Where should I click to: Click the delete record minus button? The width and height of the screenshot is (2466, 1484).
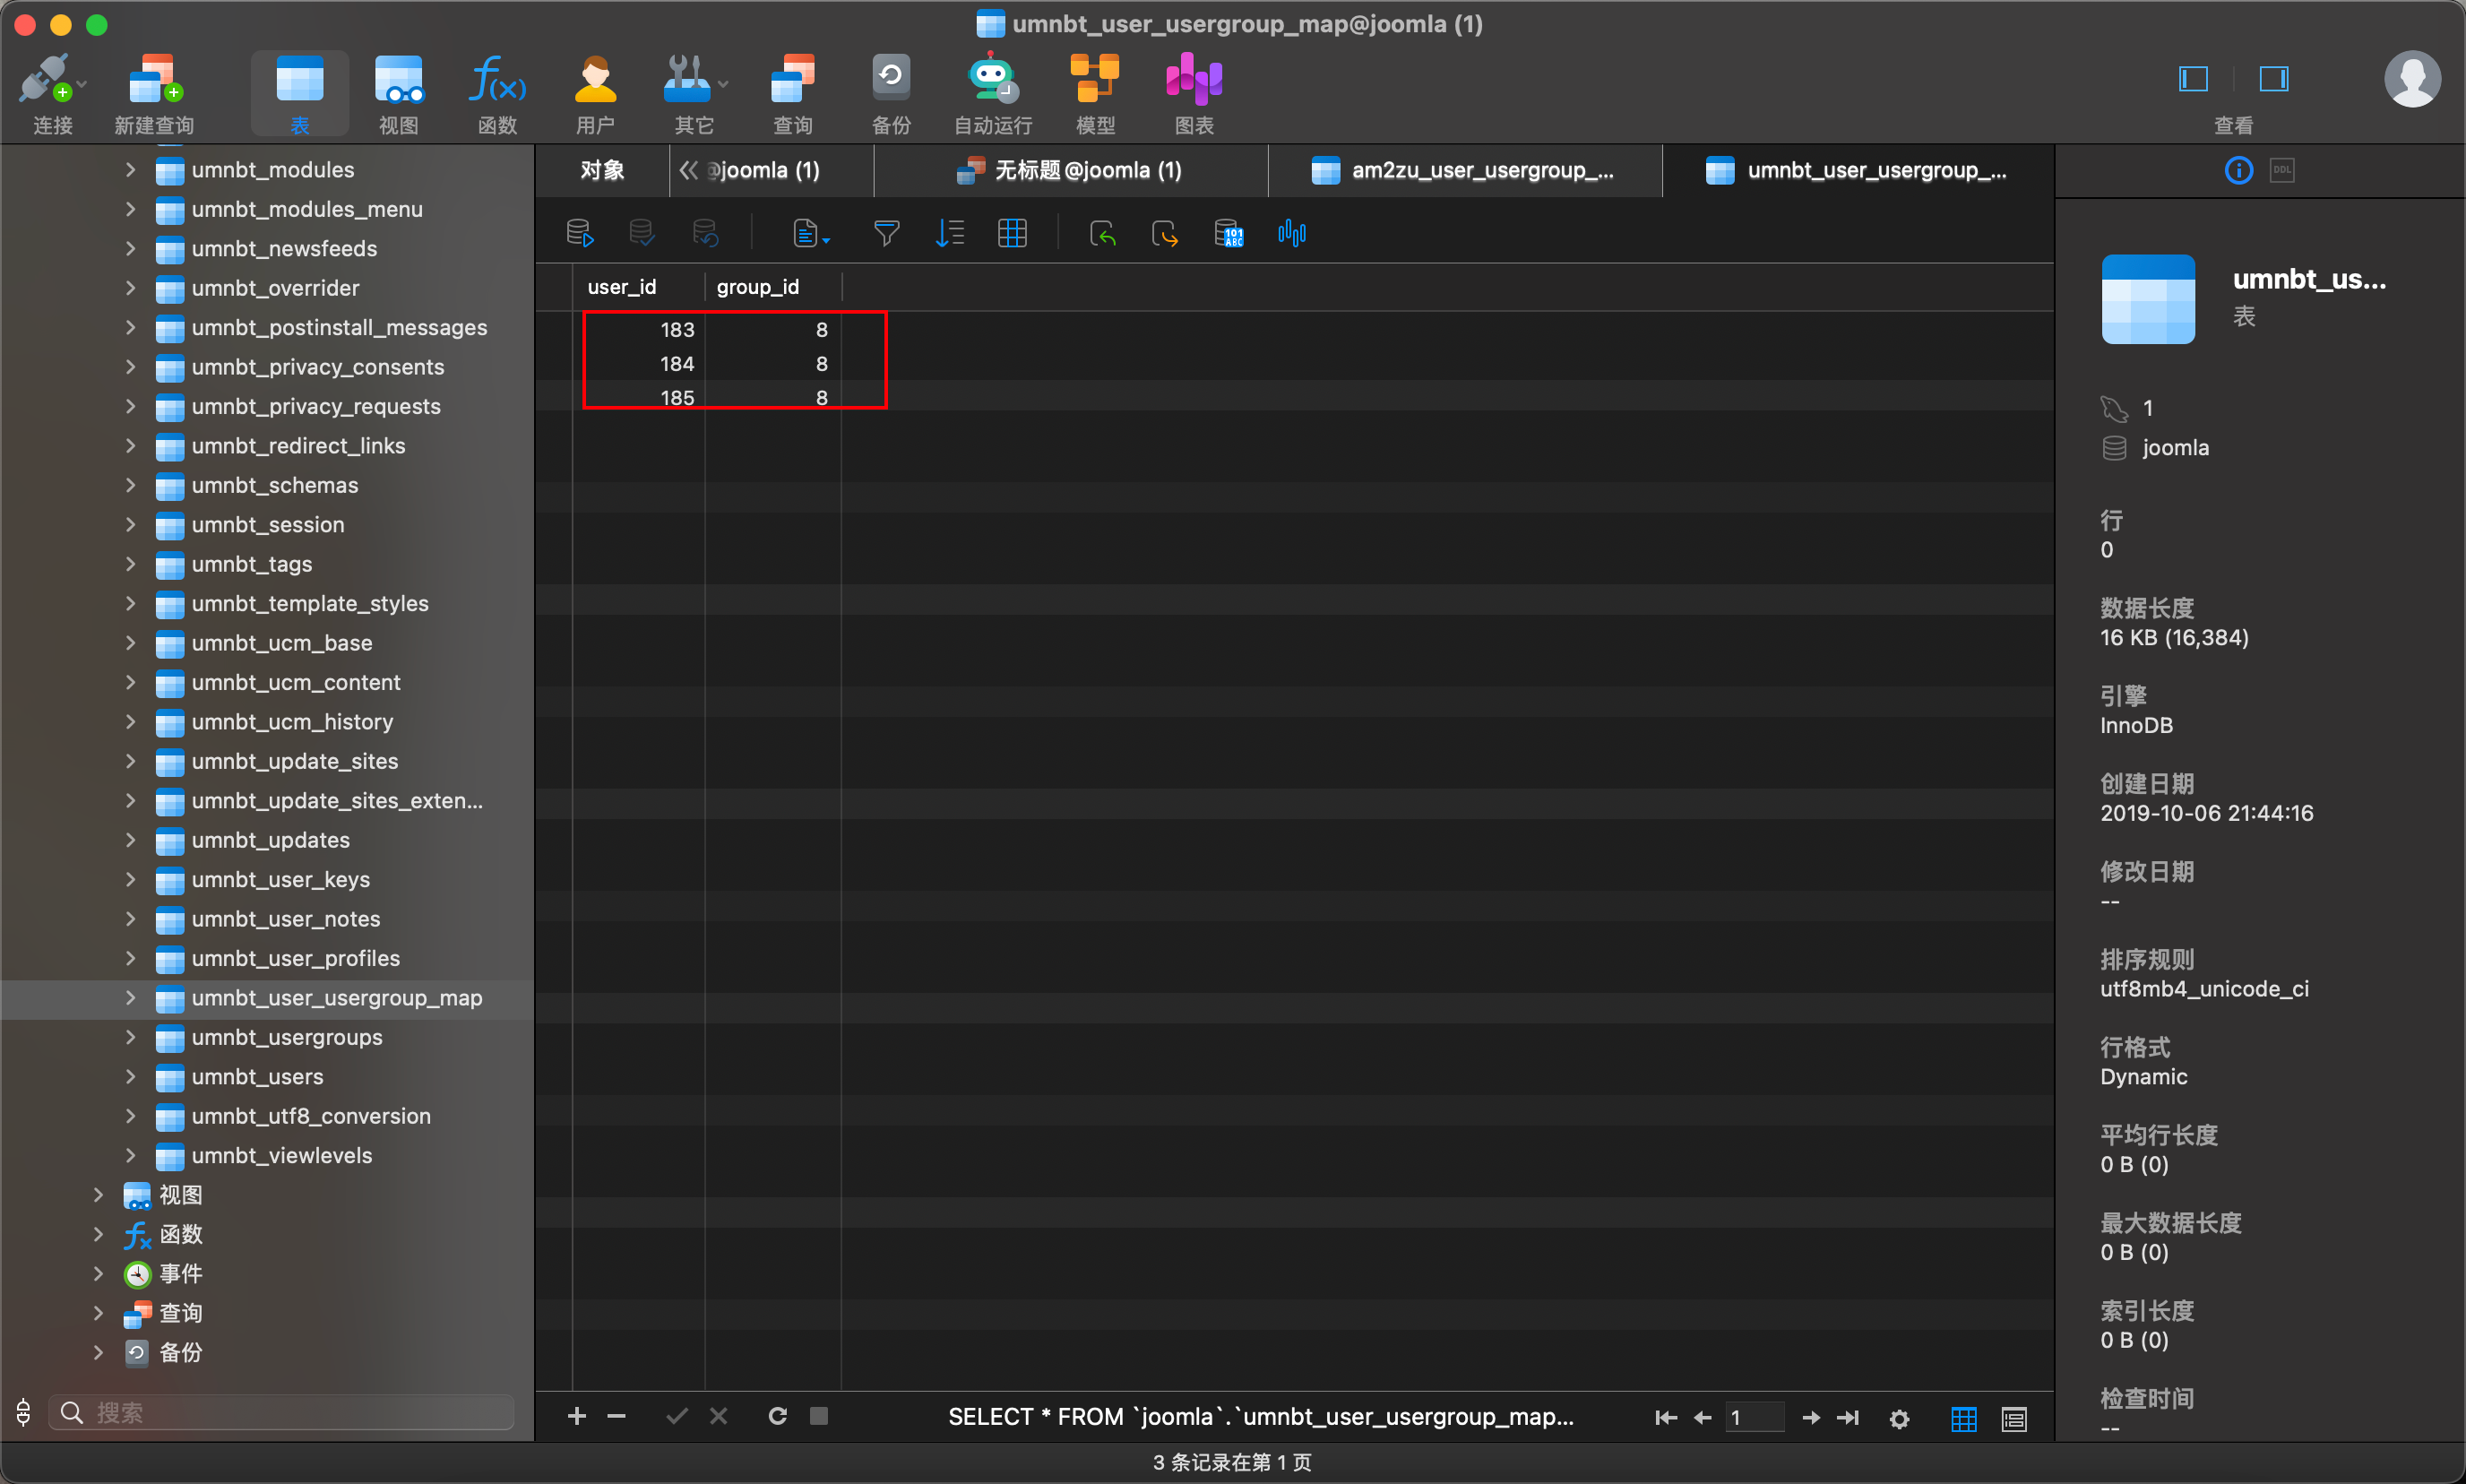pyautogui.click(x=616, y=1416)
